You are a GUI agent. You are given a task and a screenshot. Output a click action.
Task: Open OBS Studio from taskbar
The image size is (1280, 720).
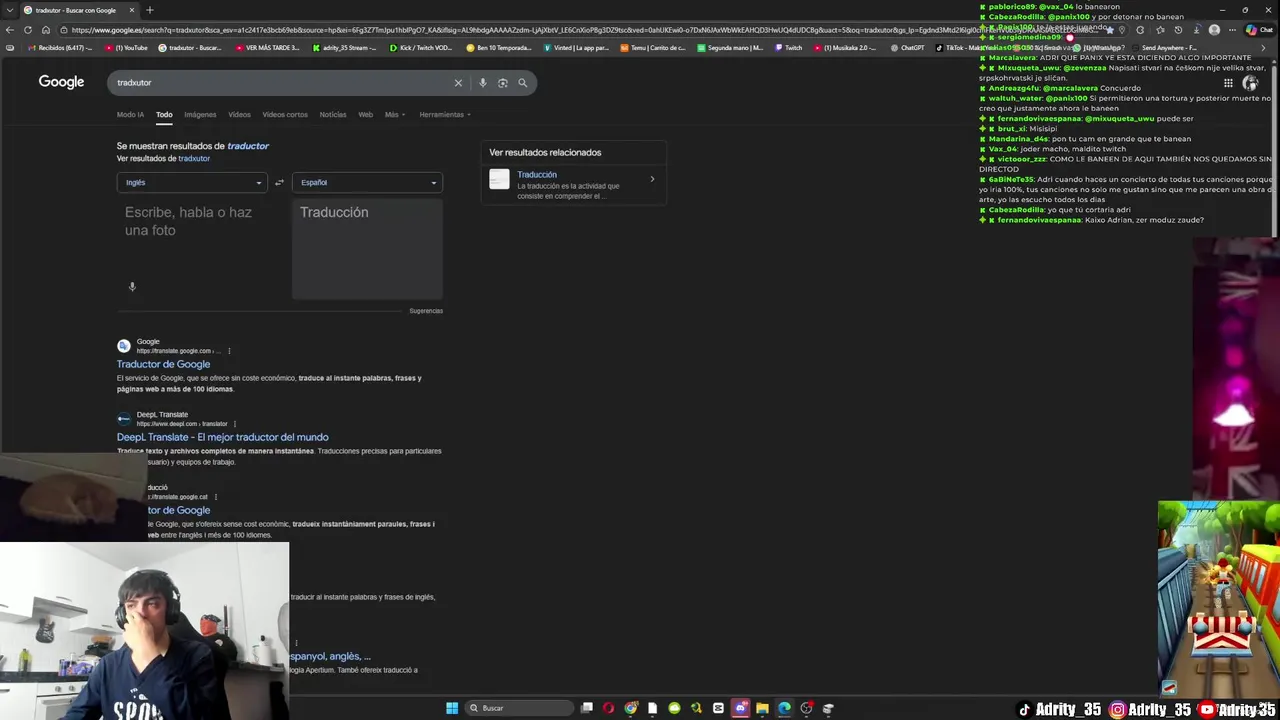(x=806, y=708)
